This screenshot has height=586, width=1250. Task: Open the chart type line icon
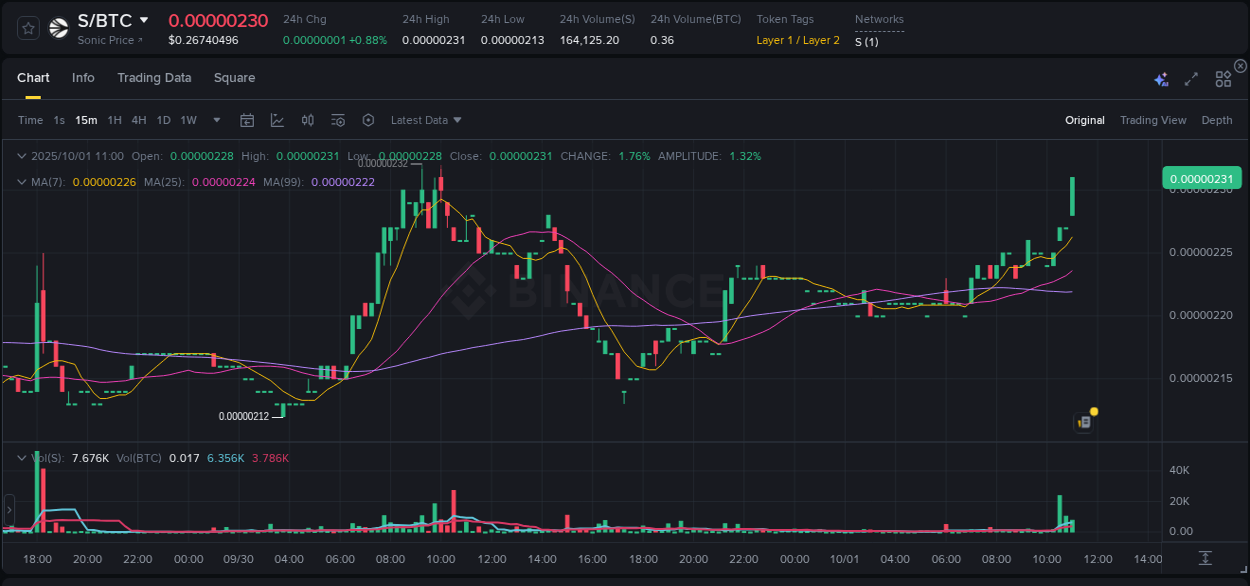[x=277, y=119]
